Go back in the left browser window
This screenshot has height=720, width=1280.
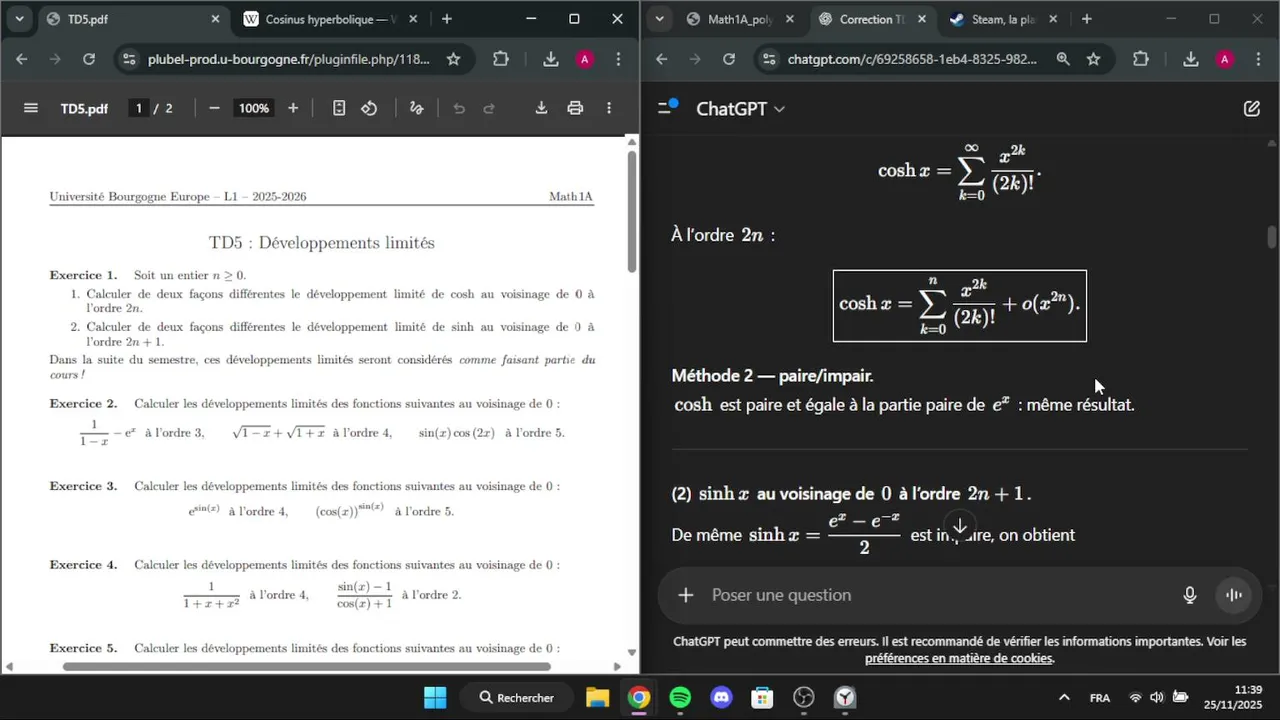coord(22,59)
